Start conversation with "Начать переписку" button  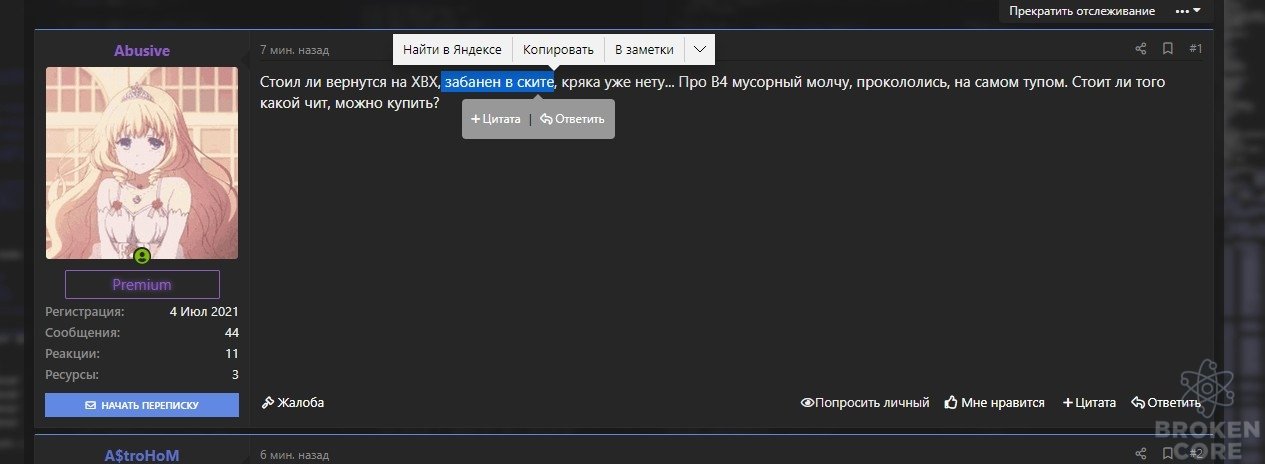coord(142,405)
